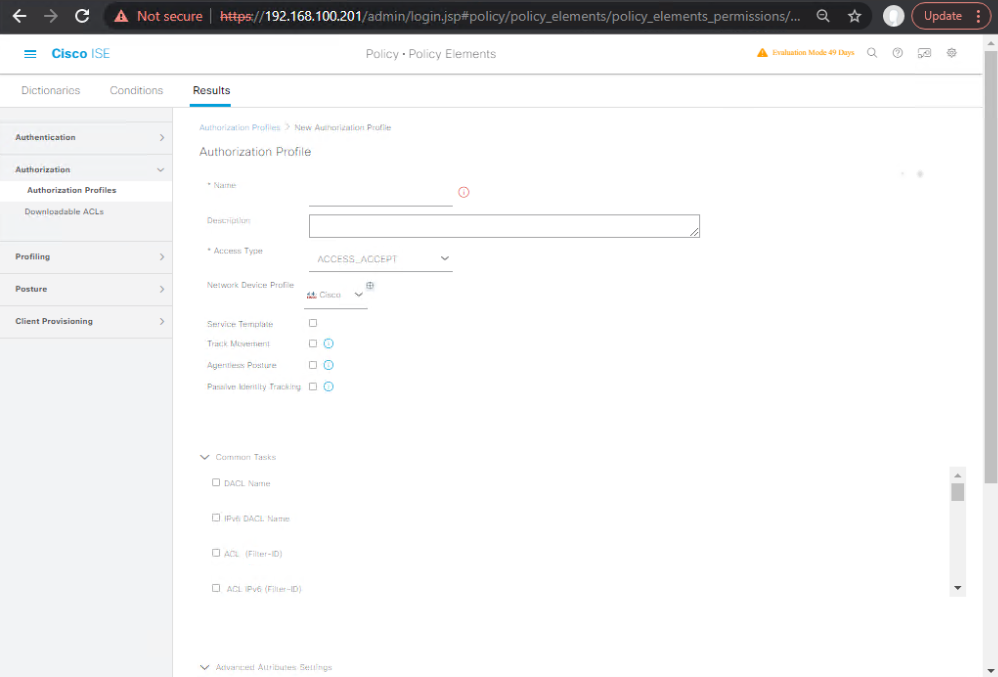Open the Network Device Profile Cisco dropdown
998x677 pixels.
(x=335, y=295)
